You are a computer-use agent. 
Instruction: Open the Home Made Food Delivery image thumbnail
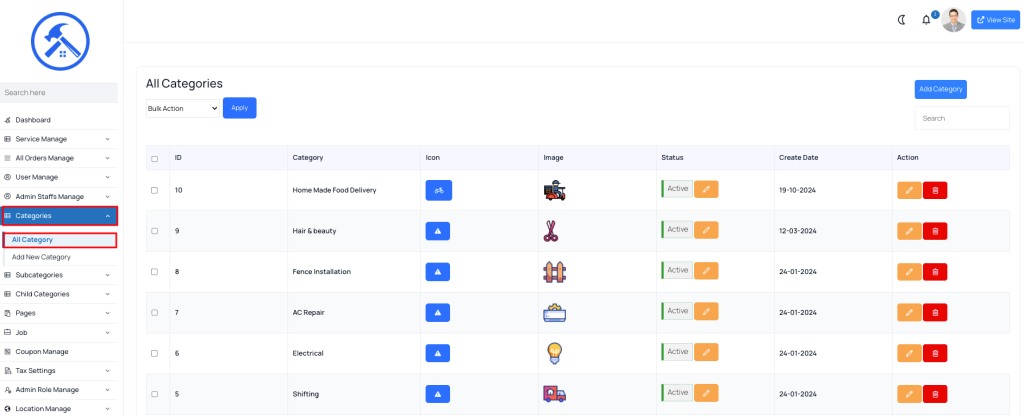pyautogui.click(x=554, y=190)
